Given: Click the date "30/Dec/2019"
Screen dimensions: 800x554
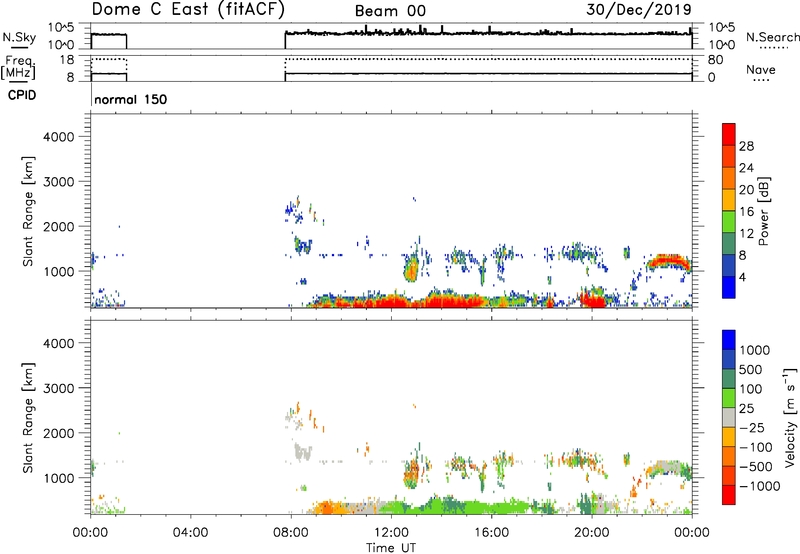Looking at the screenshot, I should [x=639, y=9].
